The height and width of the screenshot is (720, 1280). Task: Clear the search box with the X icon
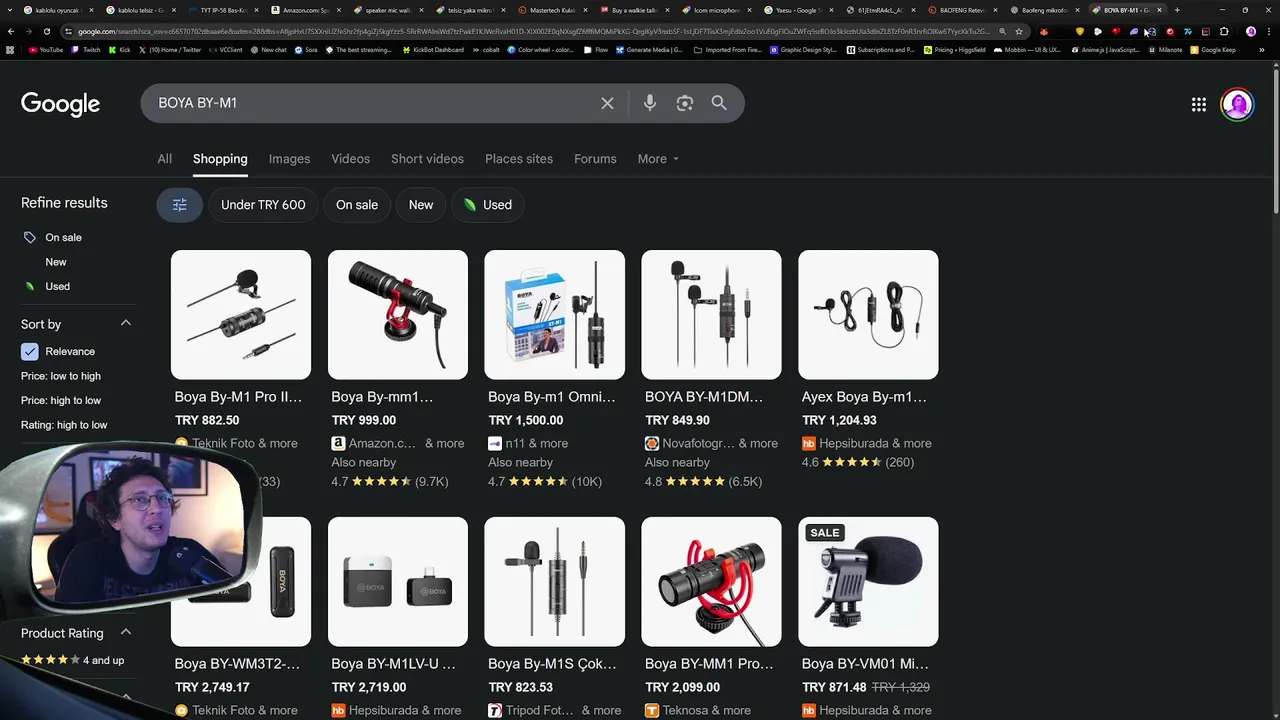tap(607, 103)
